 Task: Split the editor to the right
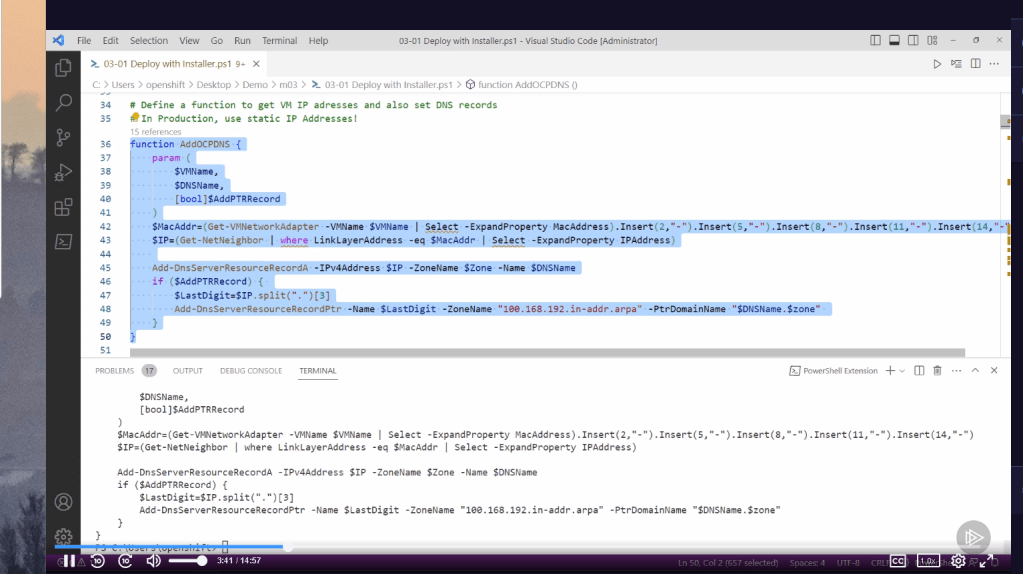click(x=975, y=64)
